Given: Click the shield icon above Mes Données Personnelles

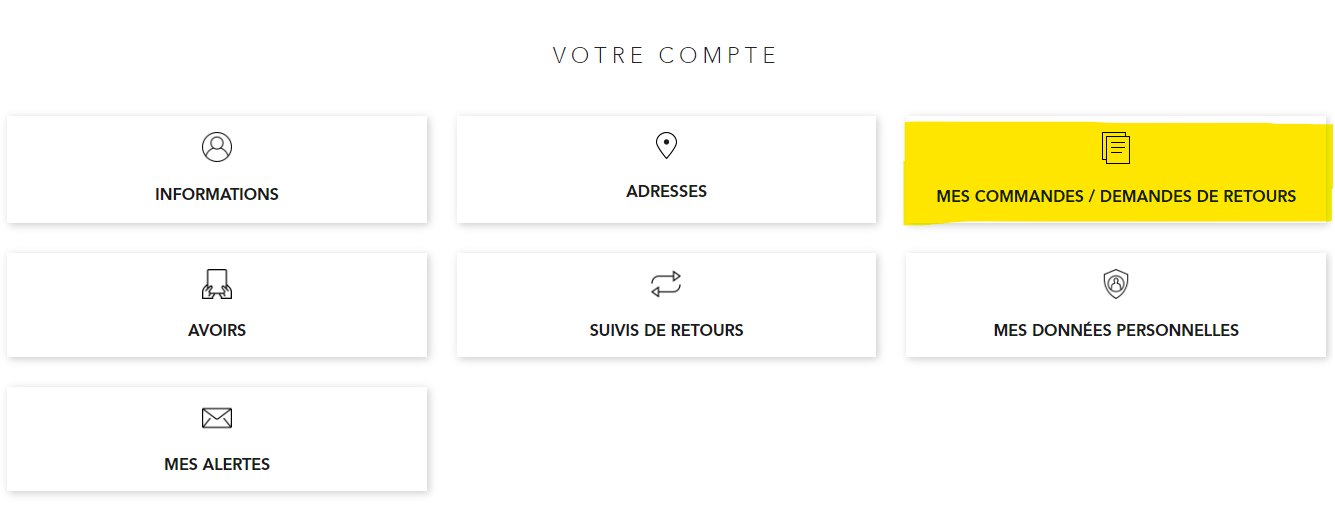Looking at the screenshot, I should (1116, 284).
